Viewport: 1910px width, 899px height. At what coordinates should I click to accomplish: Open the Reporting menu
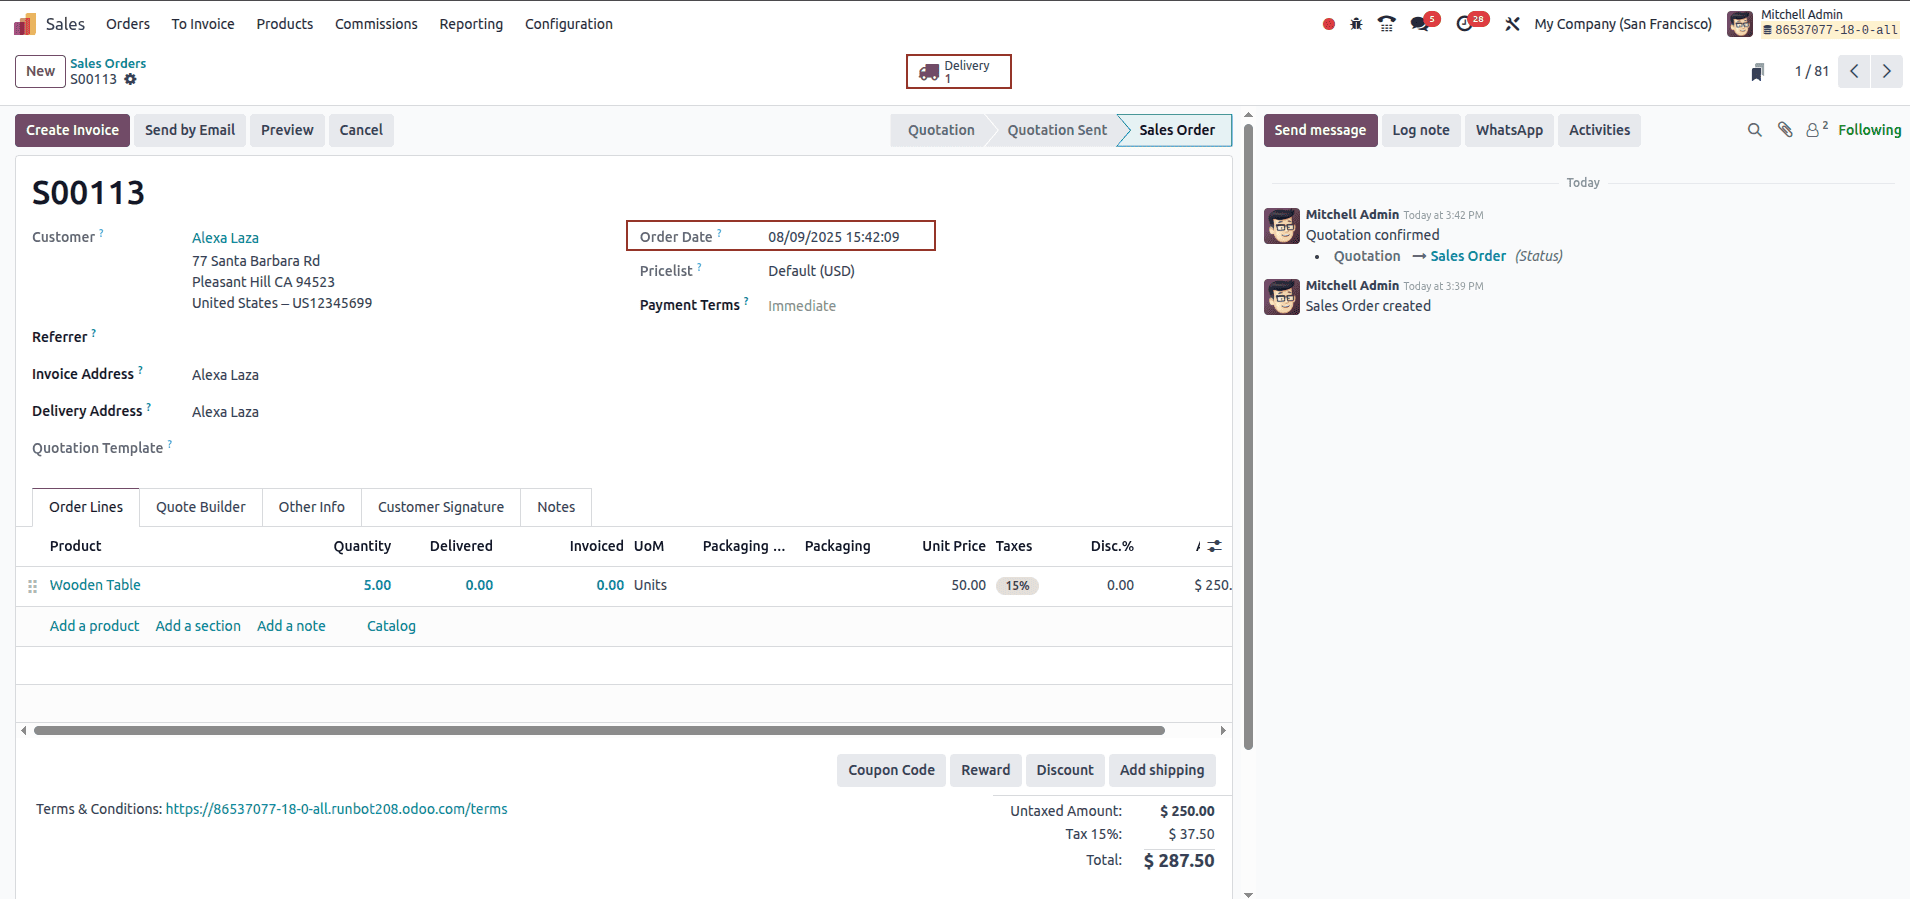point(471,24)
